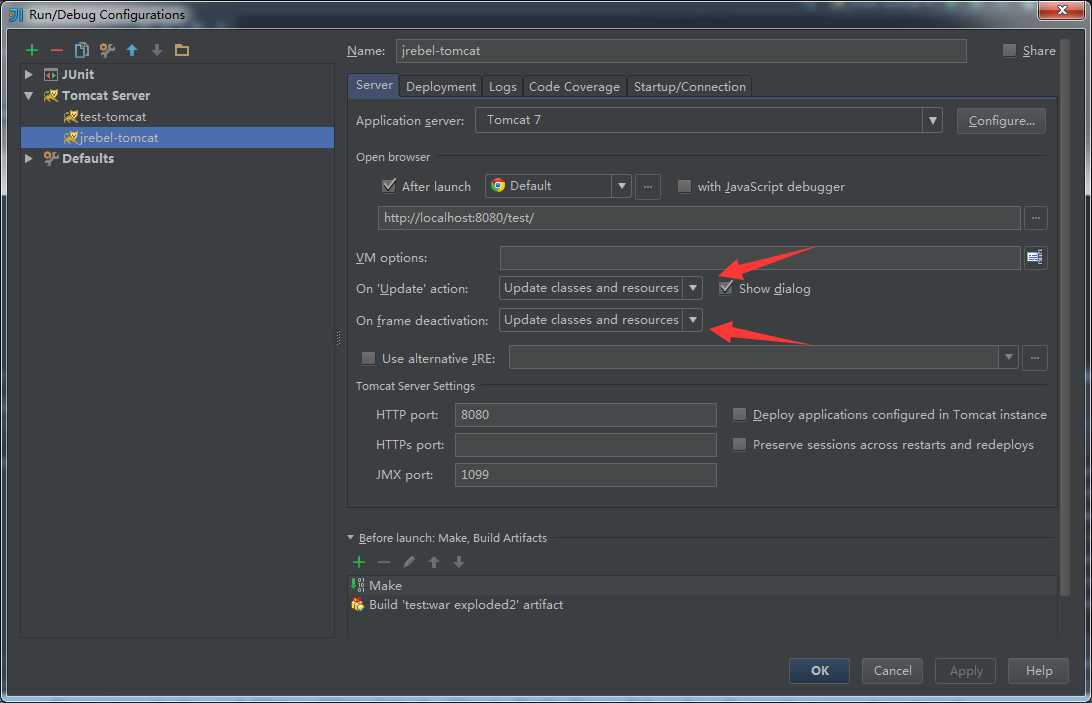Enable Deploy applications configured in Tomcat instance
1092x703 pixels.
tap(739, 414)
